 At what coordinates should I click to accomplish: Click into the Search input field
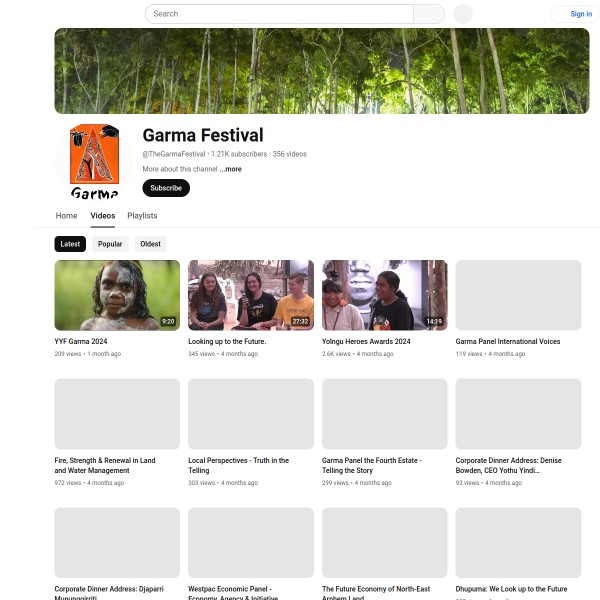pos(279,14)
